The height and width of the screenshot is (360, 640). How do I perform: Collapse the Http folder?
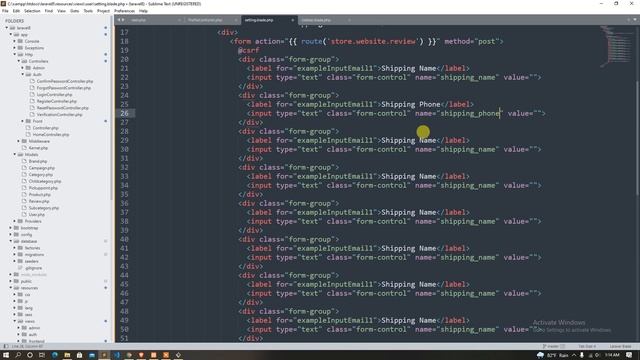click(15, 54)
